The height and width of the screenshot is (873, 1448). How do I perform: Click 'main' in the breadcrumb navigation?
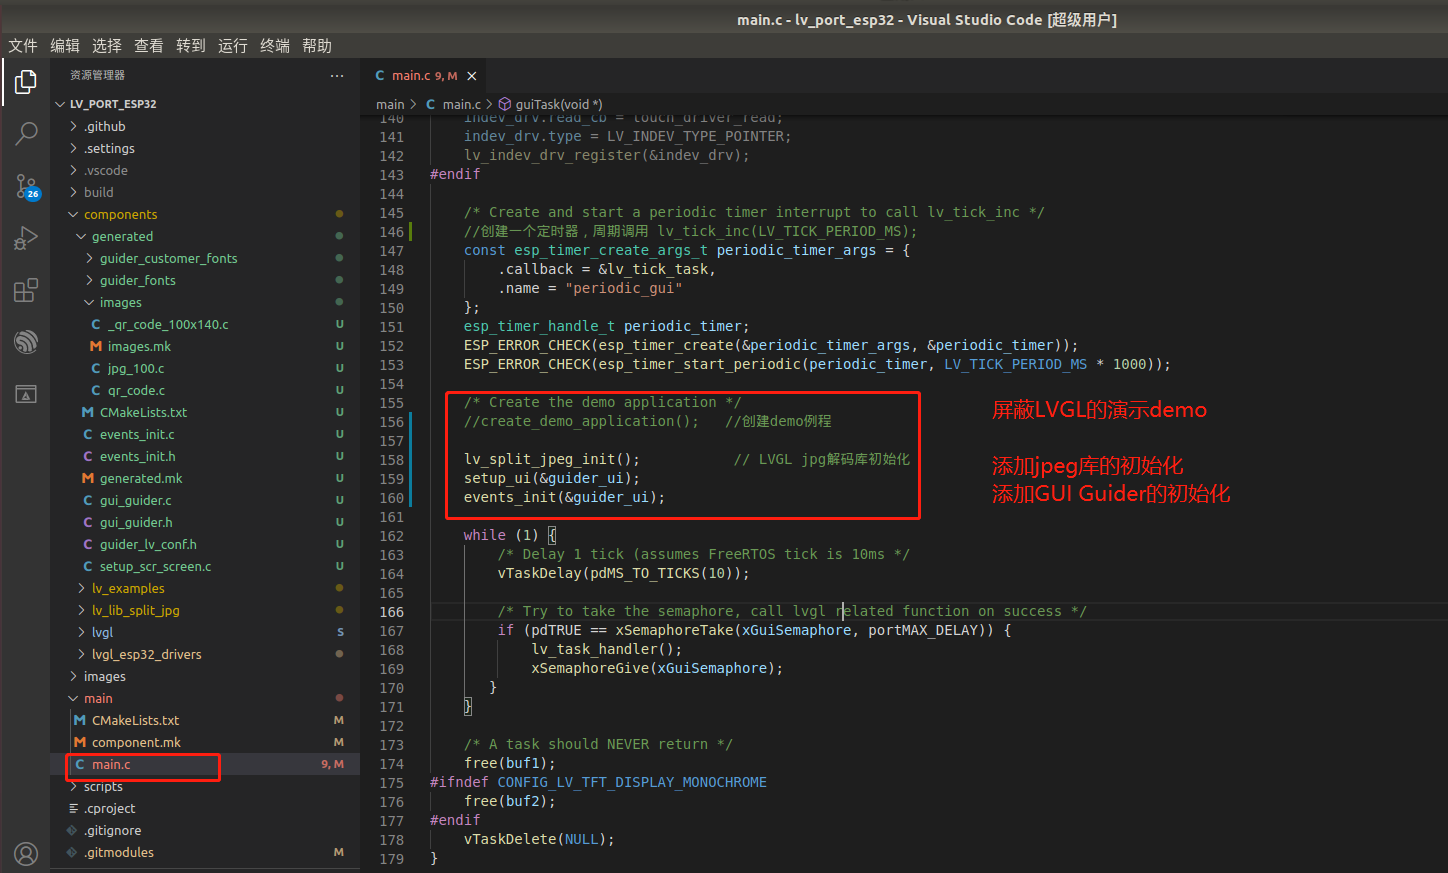coord(390,103)
